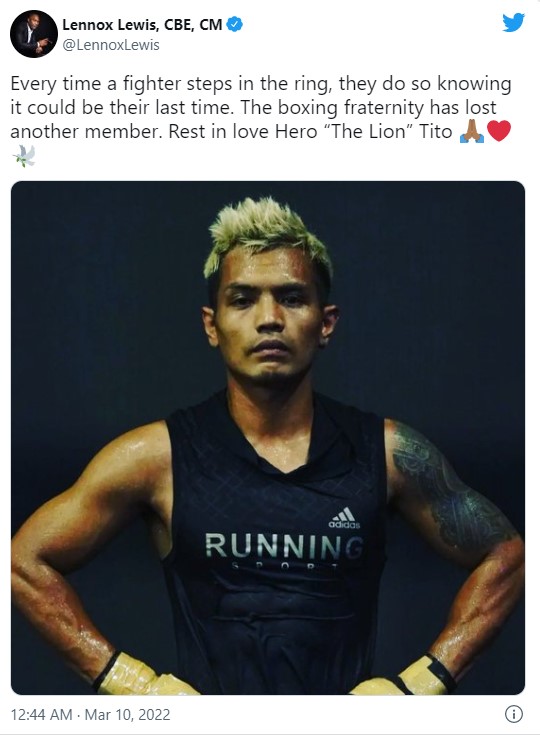This screenshot has width=540, height=735.
Task: Open the tweet info circle icon
Action: [514, 714]
